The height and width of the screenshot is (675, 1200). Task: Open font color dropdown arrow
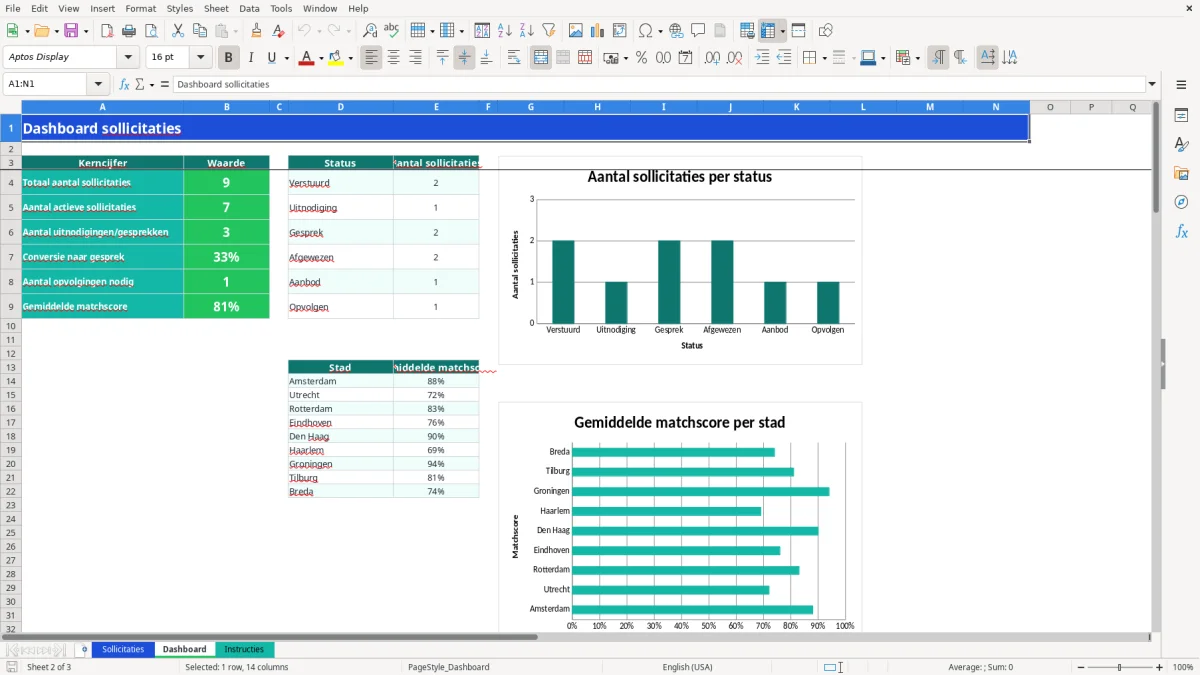[x=319, y=58]
